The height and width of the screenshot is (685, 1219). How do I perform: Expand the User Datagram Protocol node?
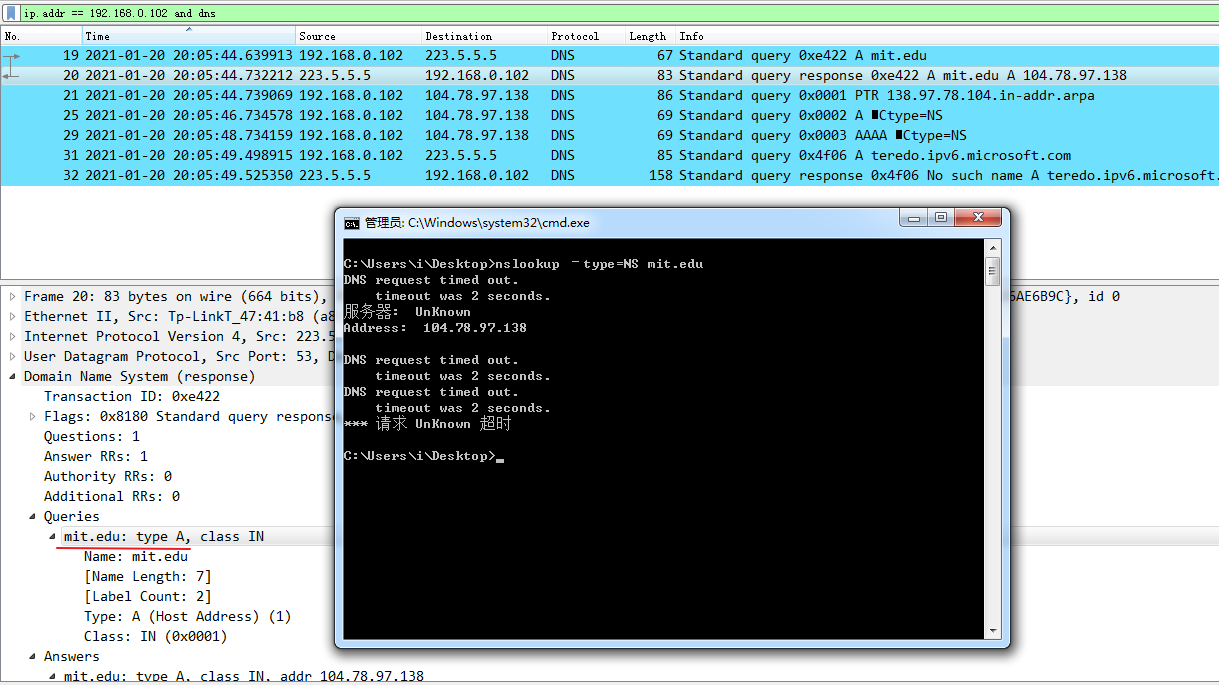pos(12,356)
